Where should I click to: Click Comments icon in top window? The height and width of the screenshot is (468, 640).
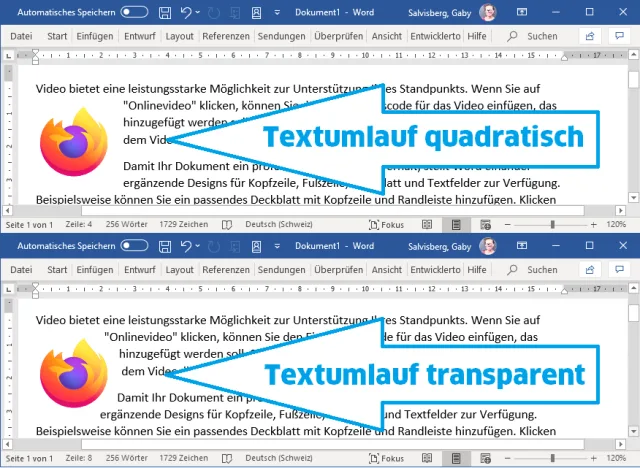(620, 36)
